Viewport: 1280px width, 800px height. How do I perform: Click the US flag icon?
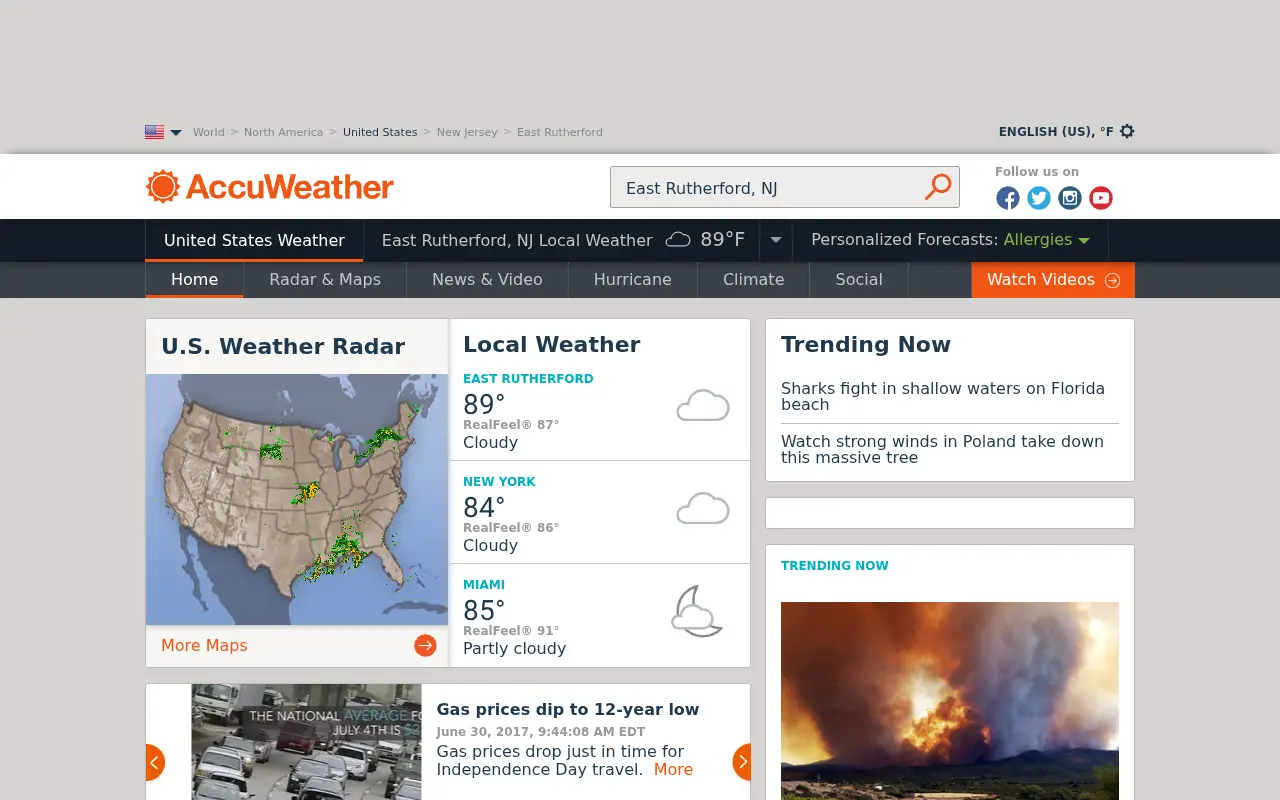[x=154, y=132]
